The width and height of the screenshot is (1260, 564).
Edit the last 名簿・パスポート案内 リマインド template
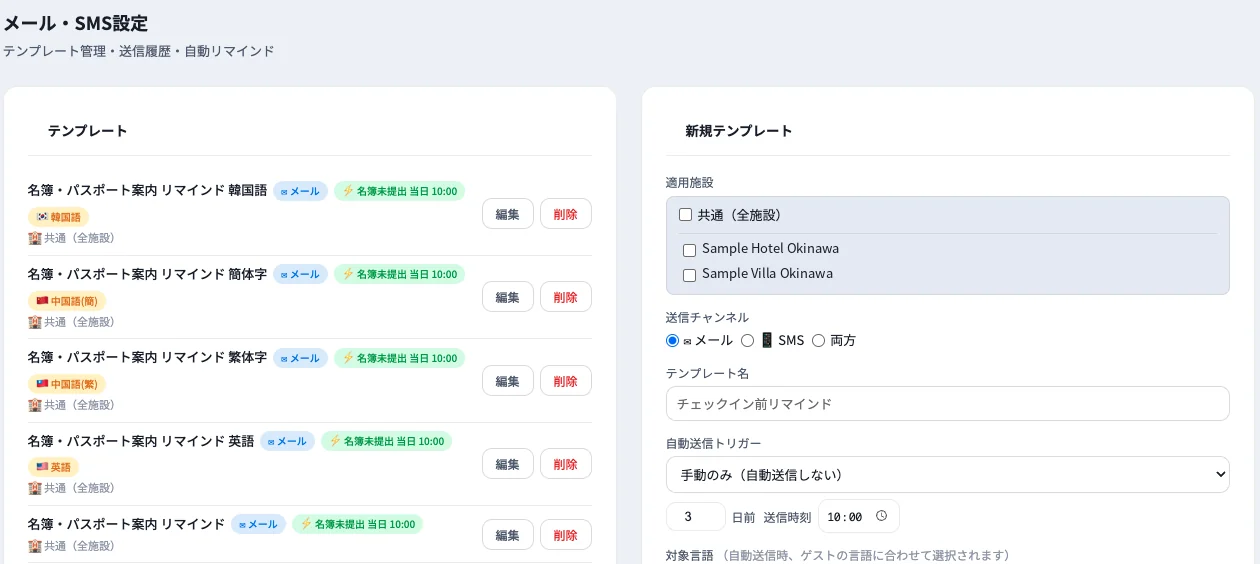(x=507, y=535)
